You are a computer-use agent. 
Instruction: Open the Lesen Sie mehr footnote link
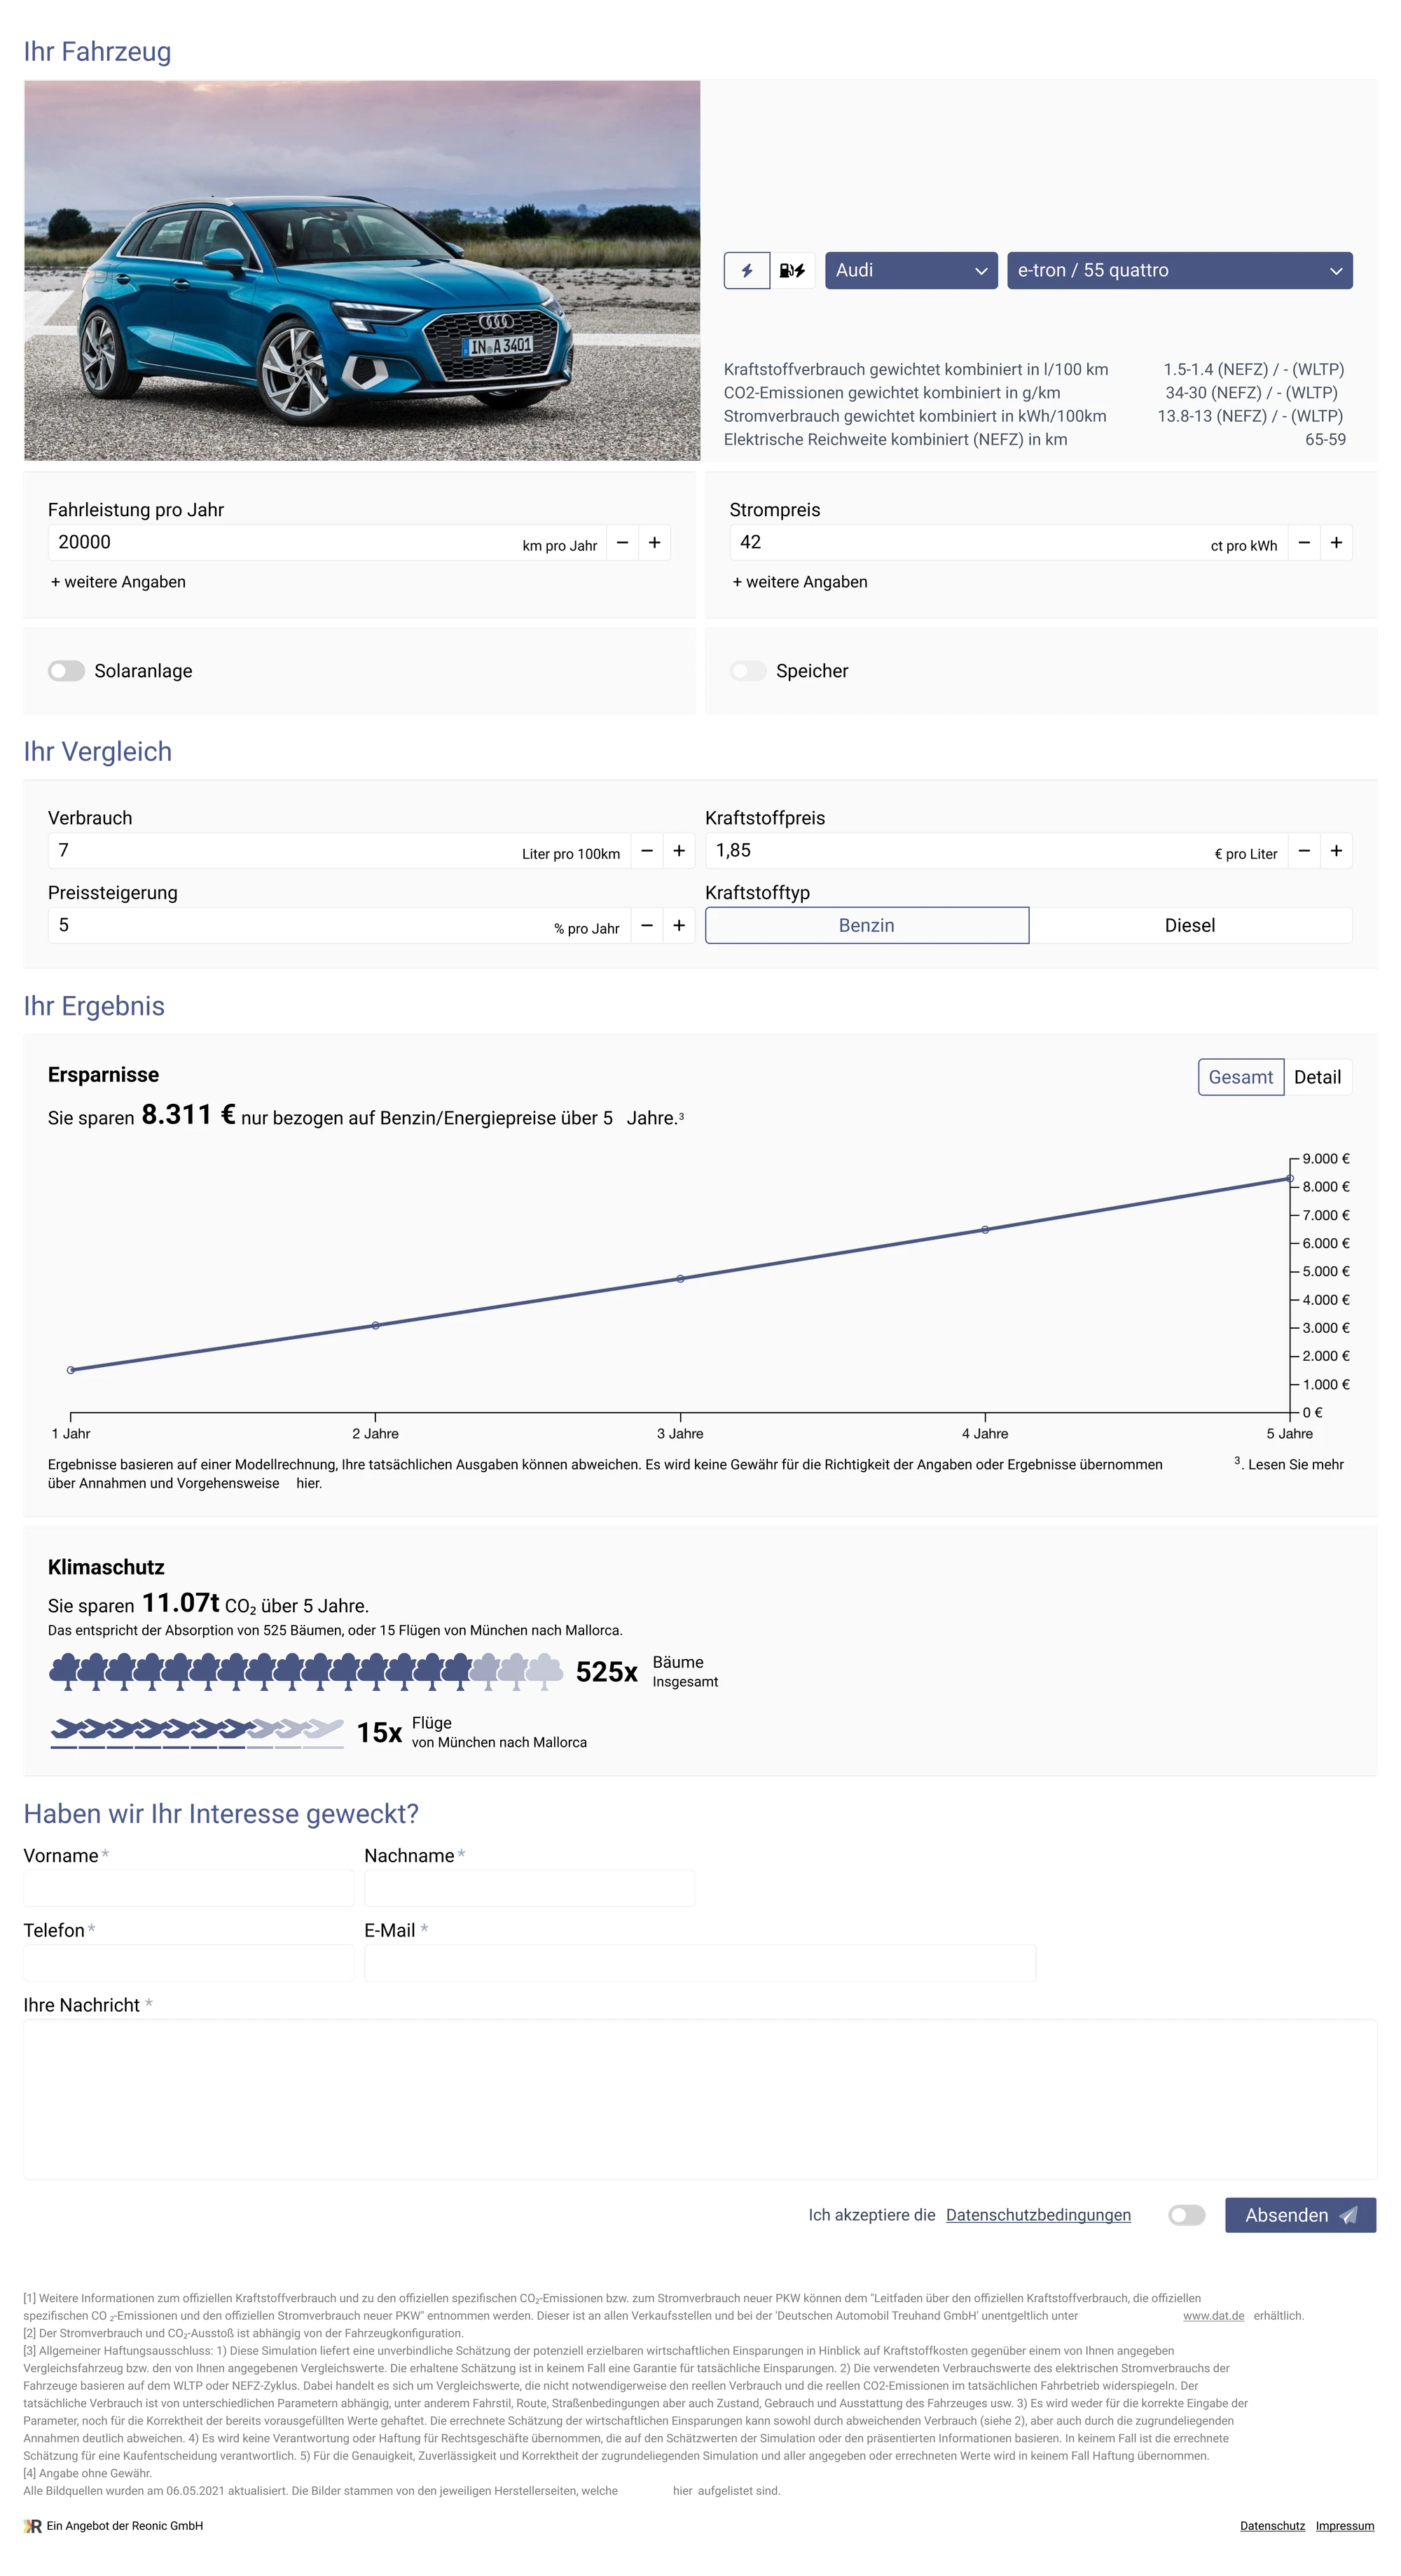pyautogui.click(x=1295, y=1464)
